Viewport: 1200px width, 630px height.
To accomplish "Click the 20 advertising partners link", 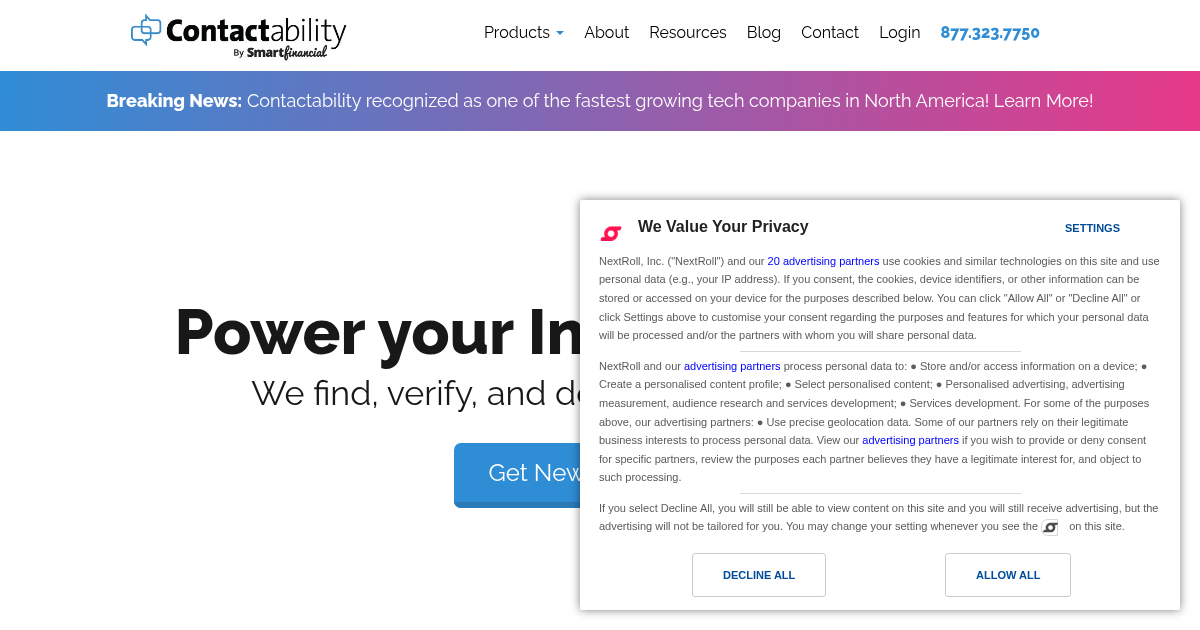I will 823,261.
